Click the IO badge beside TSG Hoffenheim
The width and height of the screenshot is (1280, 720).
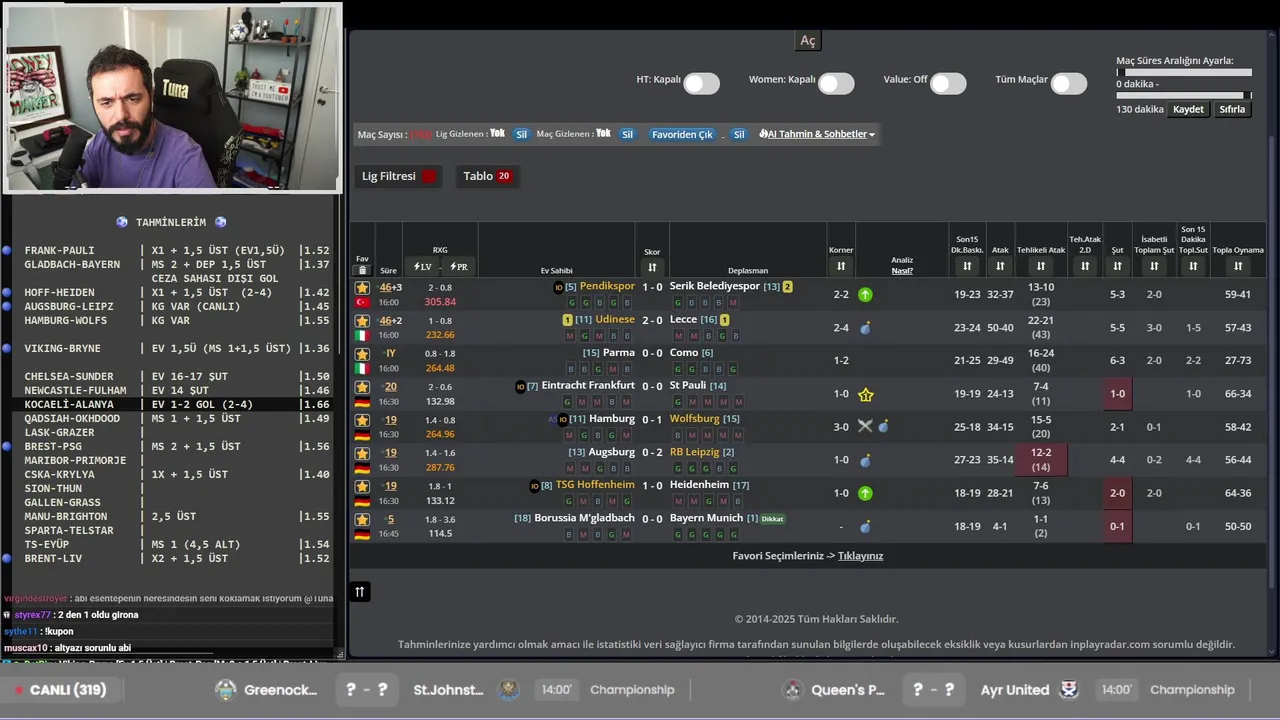pyautogui.click(x=534, y=486)
